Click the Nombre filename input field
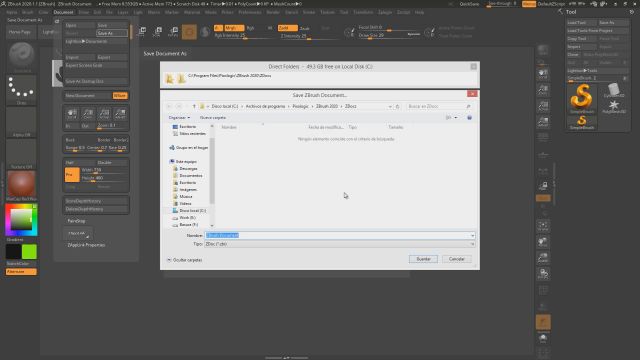The image size is (640, 360). coord(340,236)
